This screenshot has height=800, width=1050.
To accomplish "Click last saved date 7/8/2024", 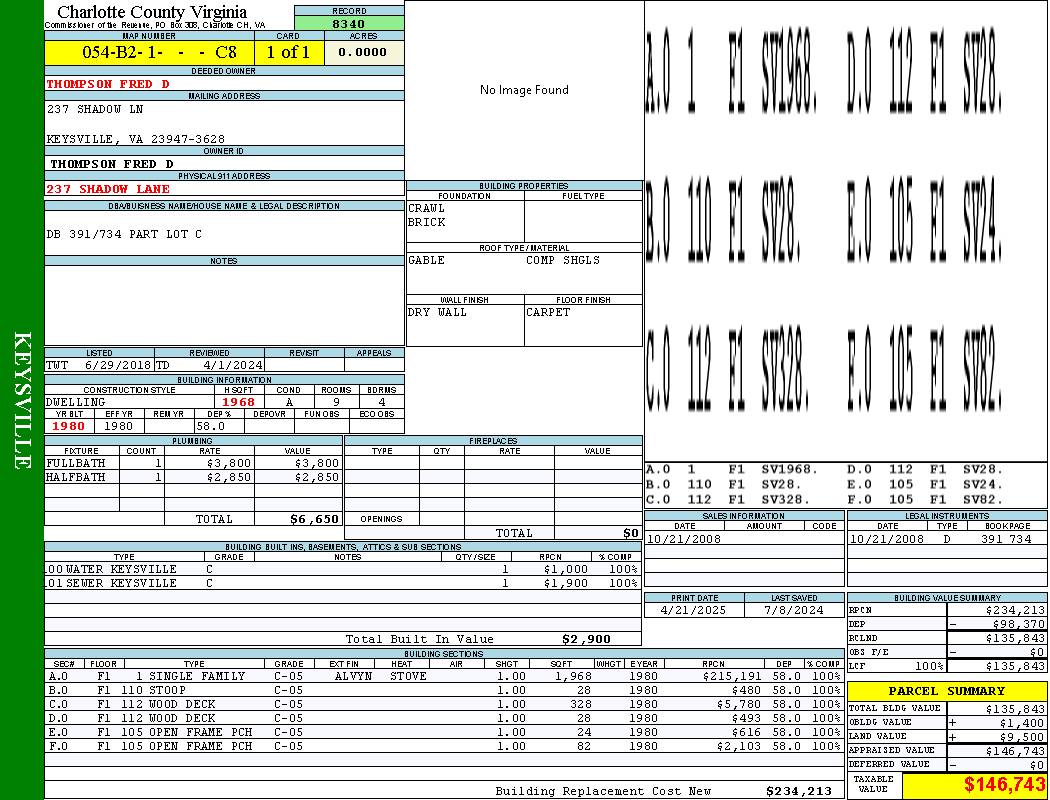I will click(794, 610).
